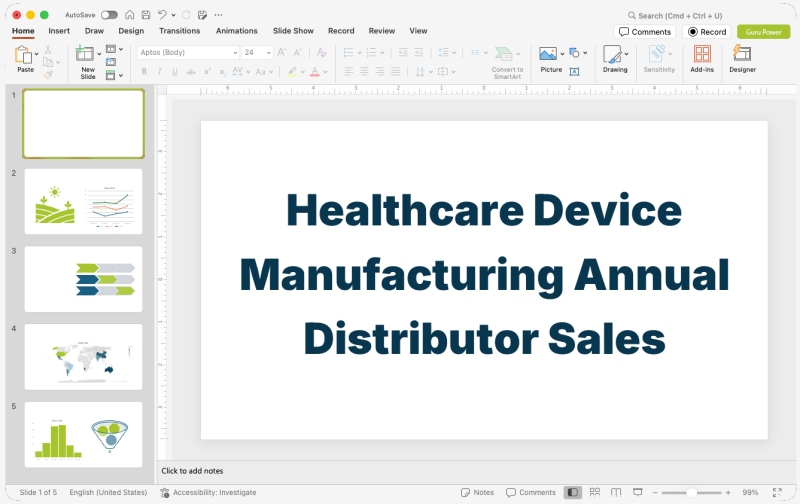
Task: Click the Home icon in title bar
Action: coord(130,15)
